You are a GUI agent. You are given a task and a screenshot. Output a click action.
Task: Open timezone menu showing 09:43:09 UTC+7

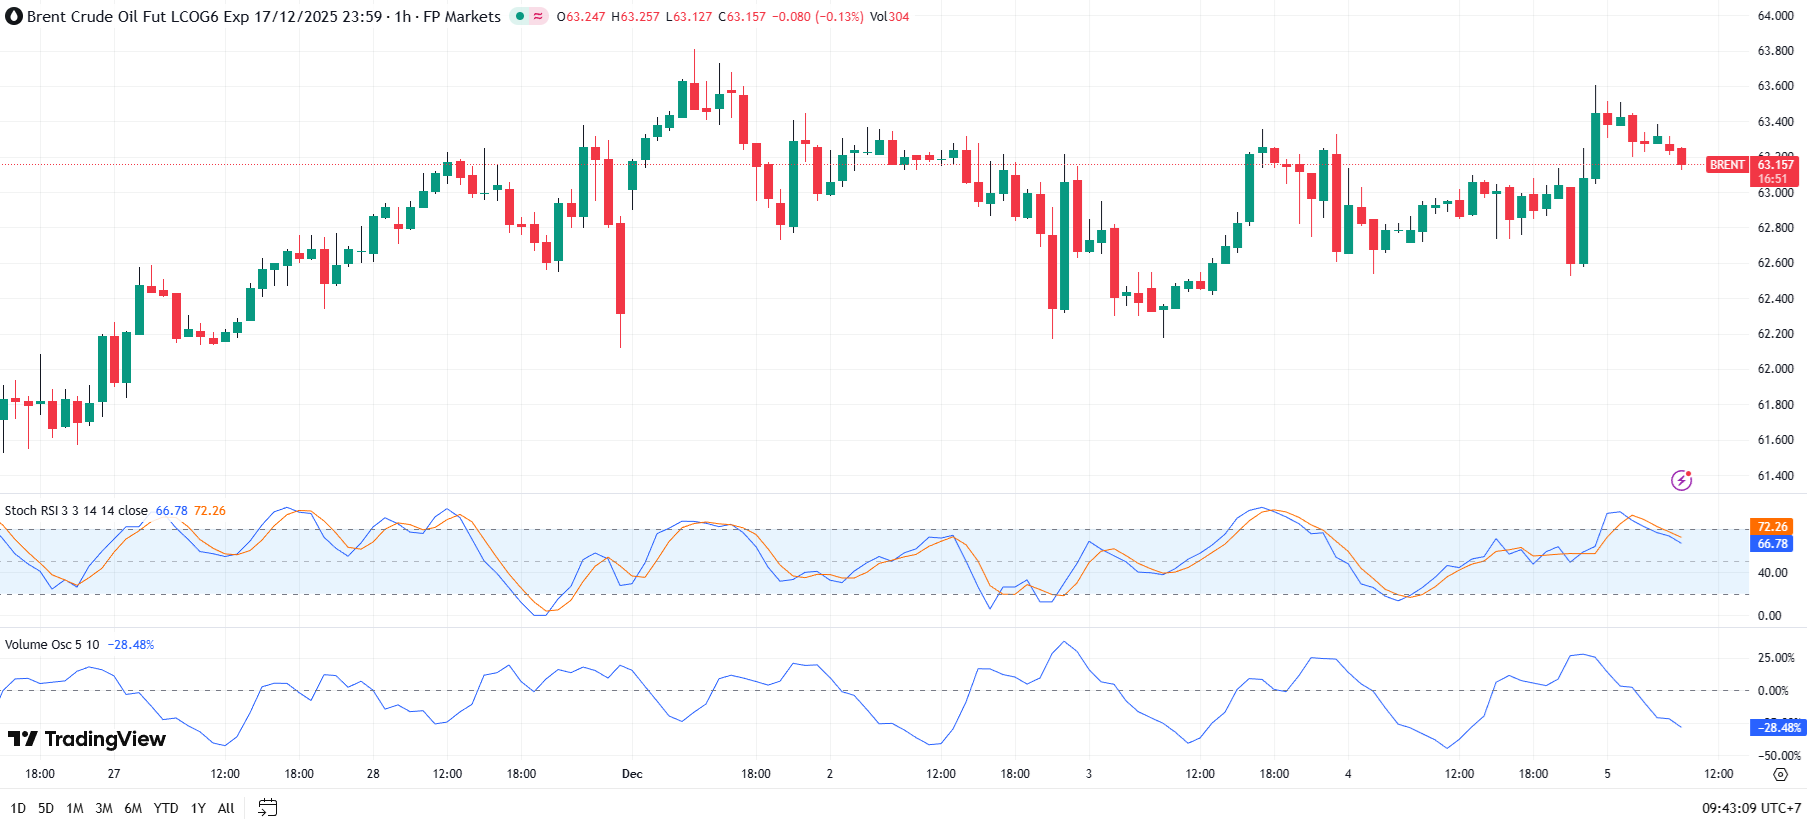1751,808
